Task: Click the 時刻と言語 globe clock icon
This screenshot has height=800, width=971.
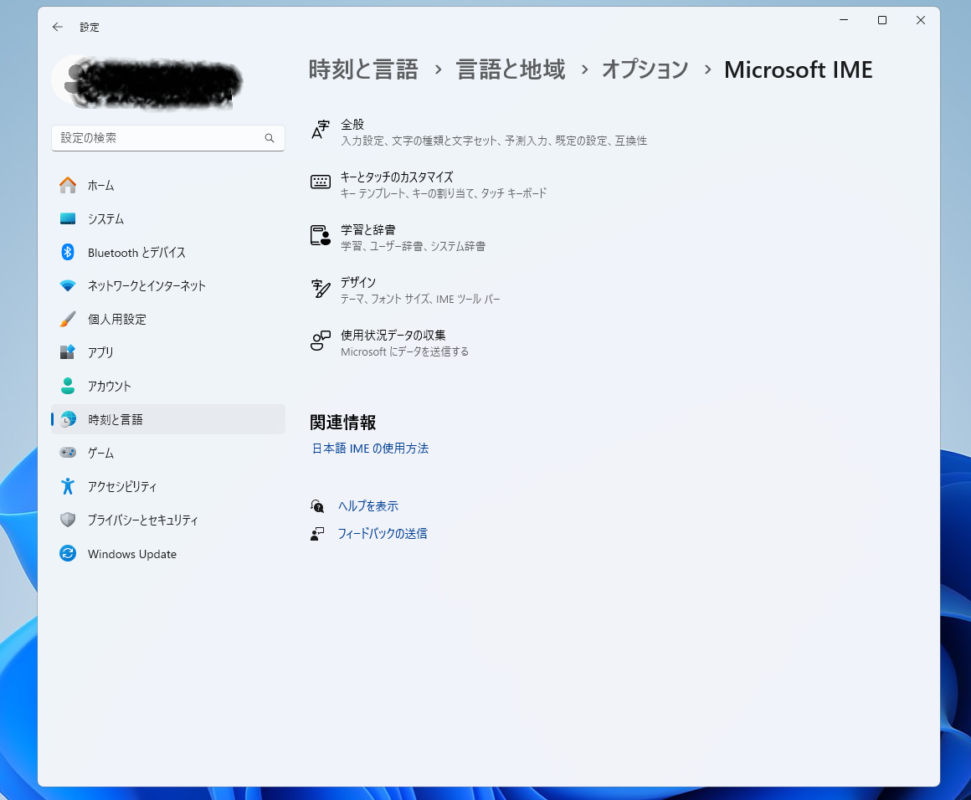Action: (x=67, y=419)
